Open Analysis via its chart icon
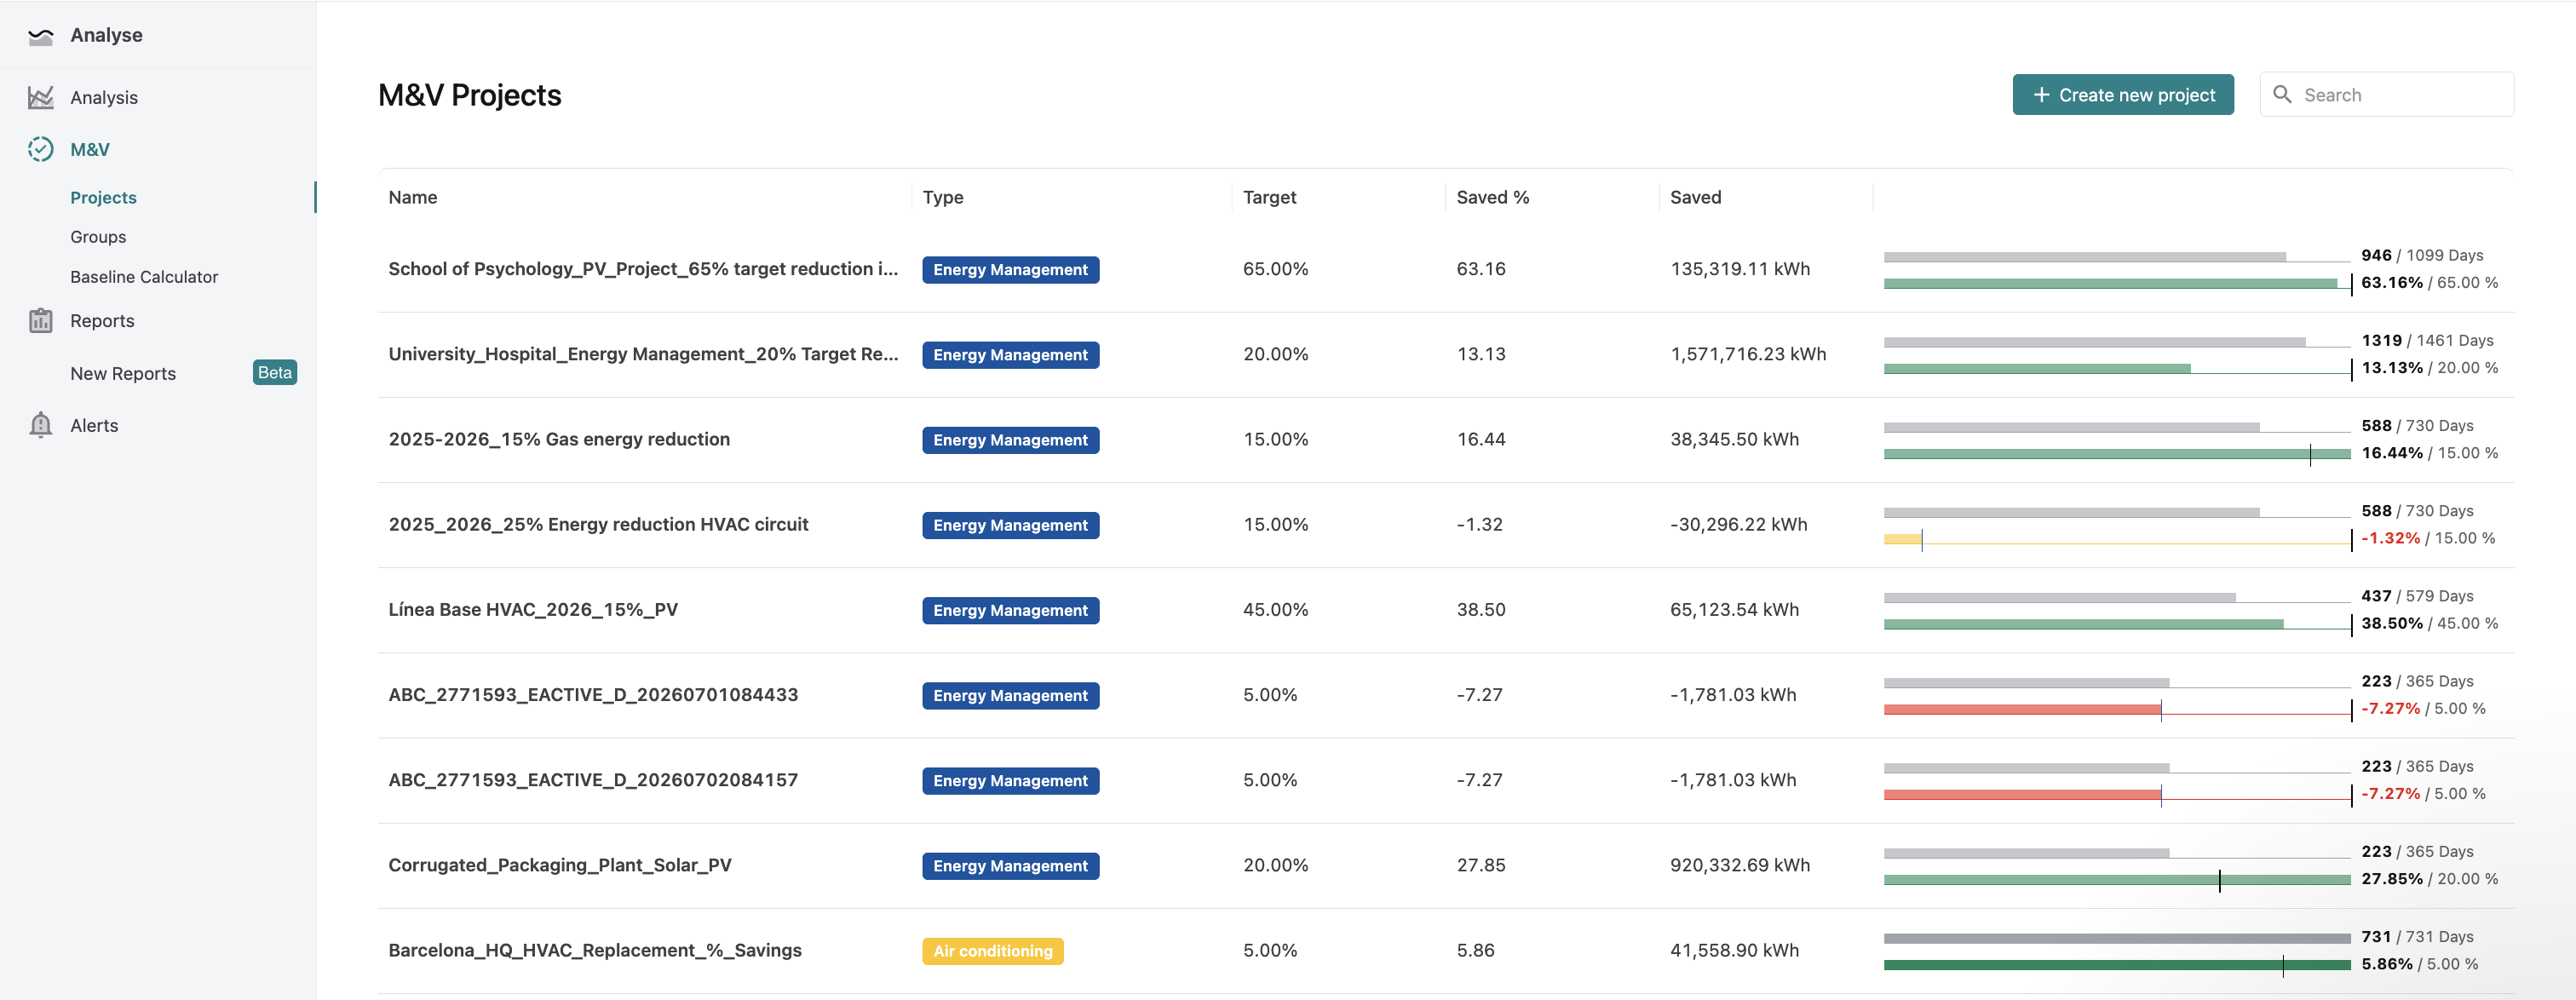 (x=40, y=97)
